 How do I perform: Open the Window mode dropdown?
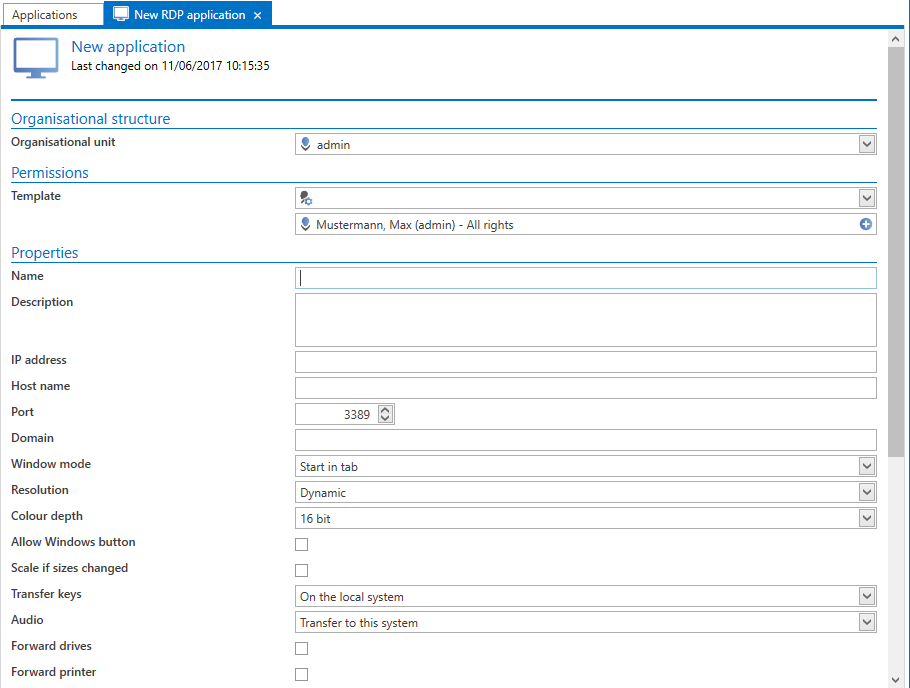[x=867, y=466]
